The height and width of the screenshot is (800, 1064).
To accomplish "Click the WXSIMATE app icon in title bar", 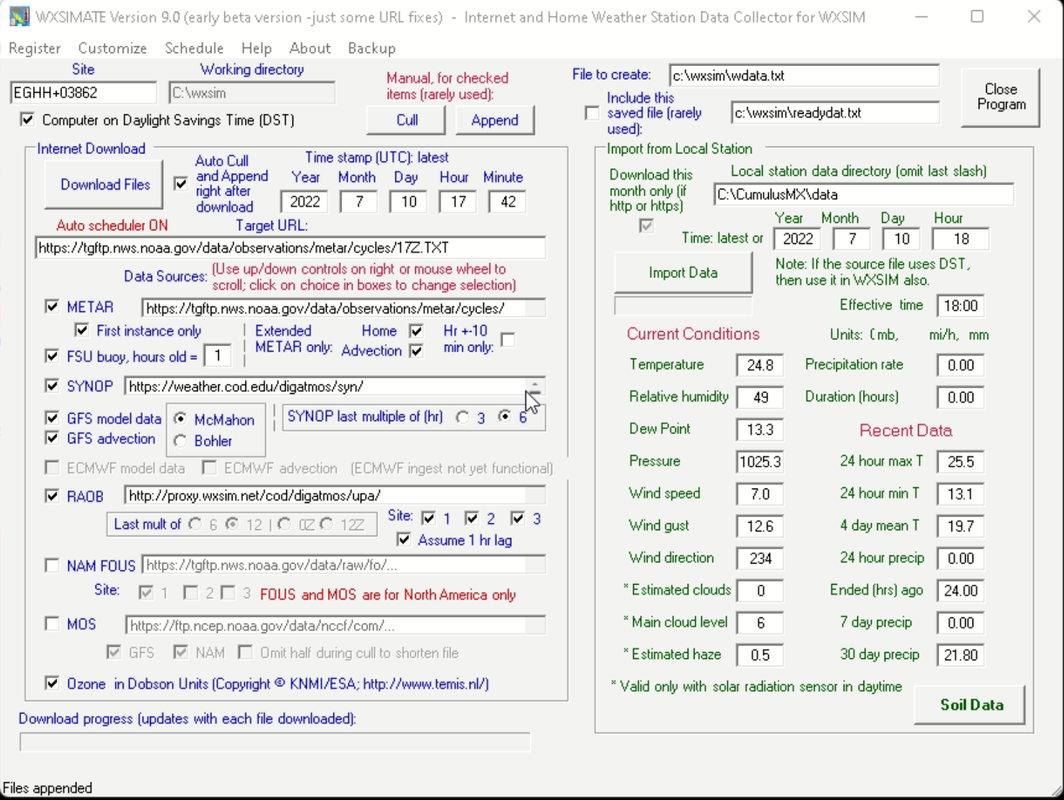I will [x=19, y=16].
